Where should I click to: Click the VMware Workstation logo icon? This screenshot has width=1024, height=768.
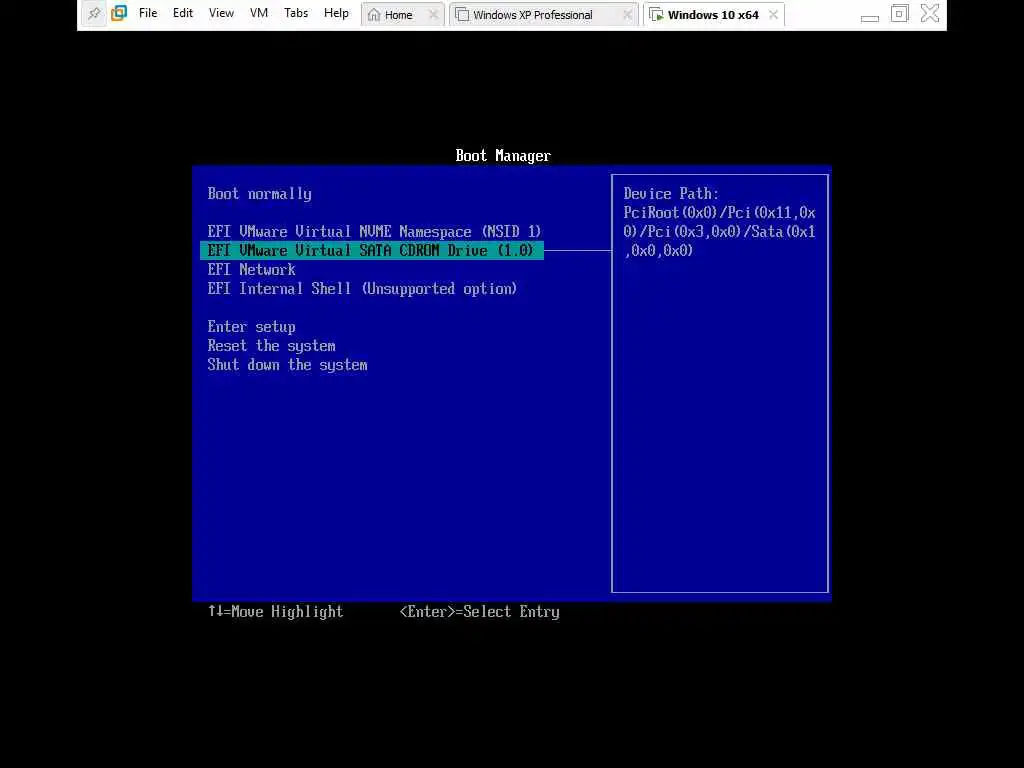tap(119, 13)
